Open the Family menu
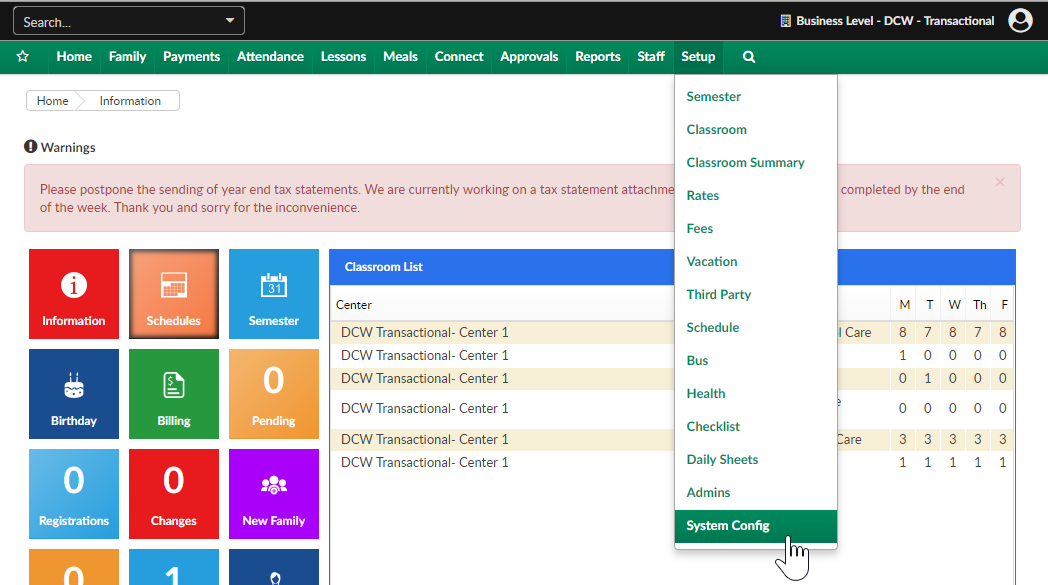The width and height of the screenshot is (1048, 585). point(128,57)
